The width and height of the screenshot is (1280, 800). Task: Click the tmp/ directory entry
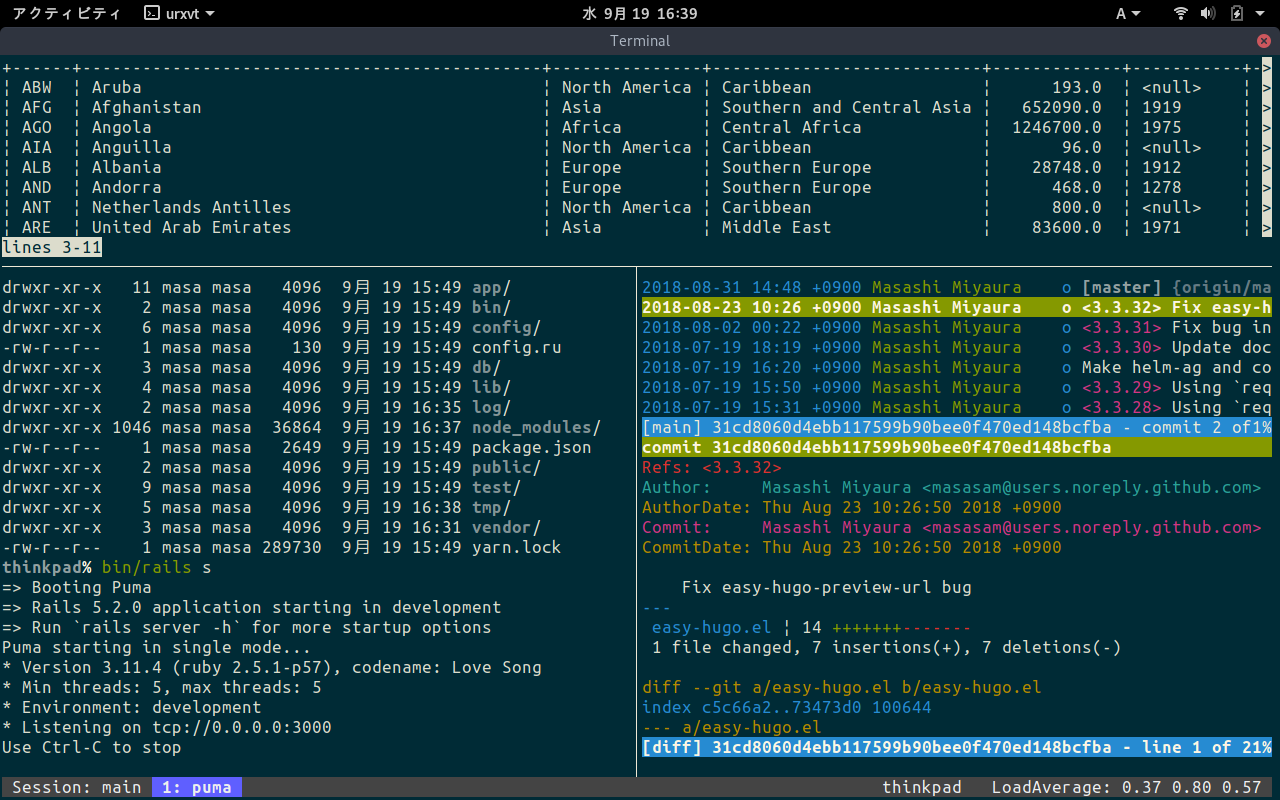[492, 507]
